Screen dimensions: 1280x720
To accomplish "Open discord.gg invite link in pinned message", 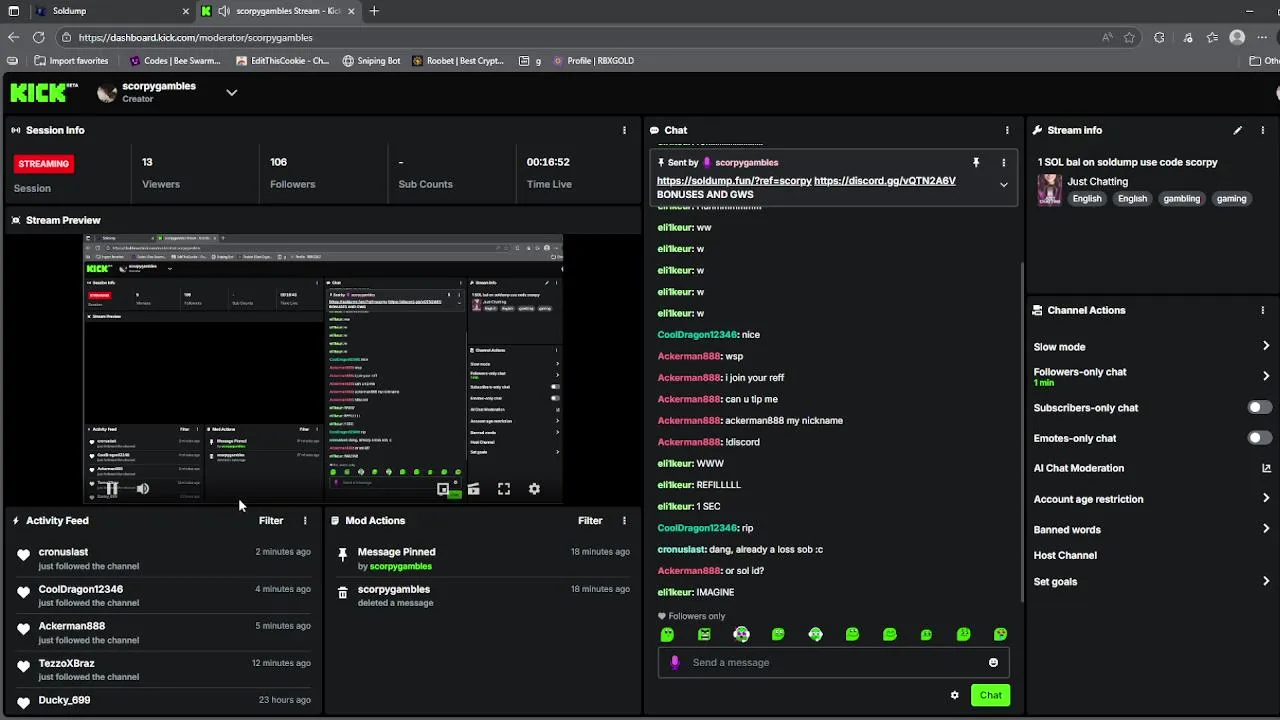I will (885, 181).
